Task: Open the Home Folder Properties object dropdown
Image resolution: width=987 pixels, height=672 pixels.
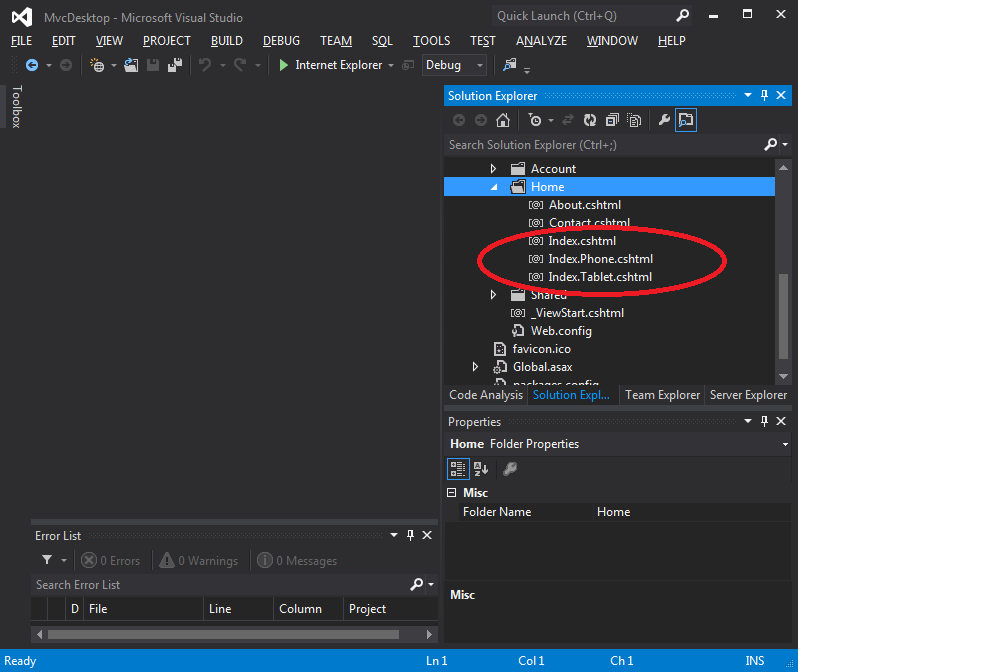Action: coord(785,444)
